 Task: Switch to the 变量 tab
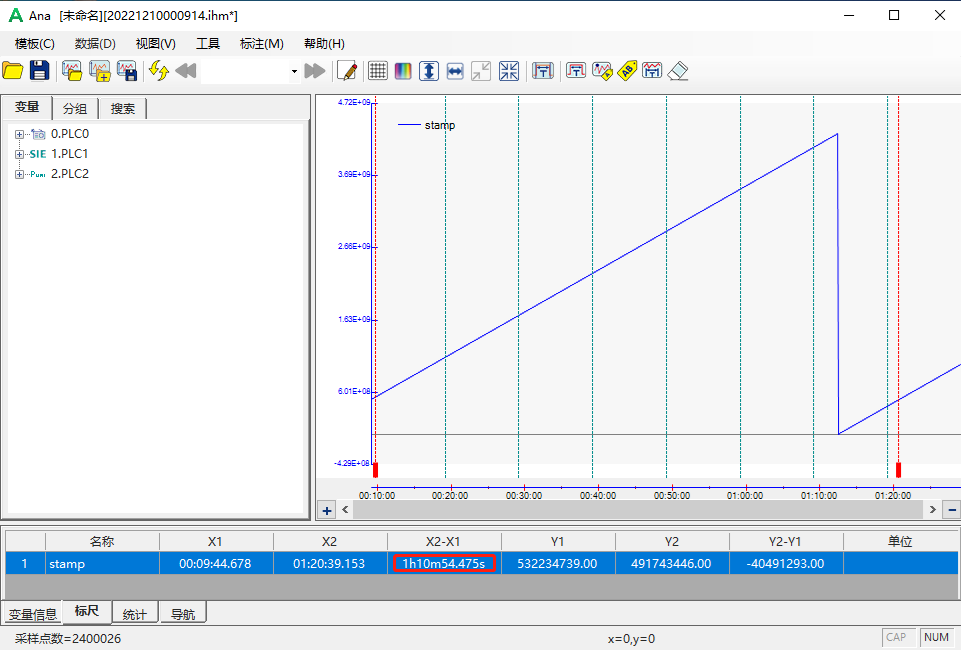tap(27, 107)
